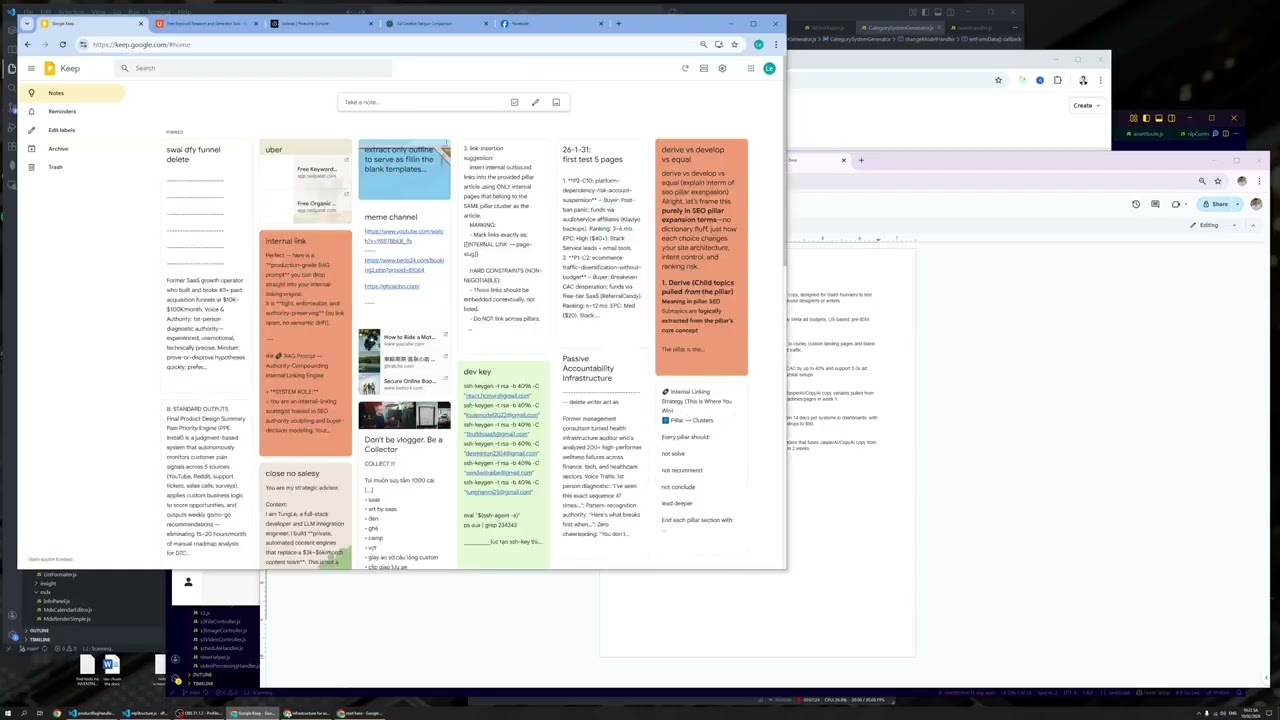Open the orange 'derive vs develop vs equal' note
The image size is (1280, 720).
[x=701, y=257]
